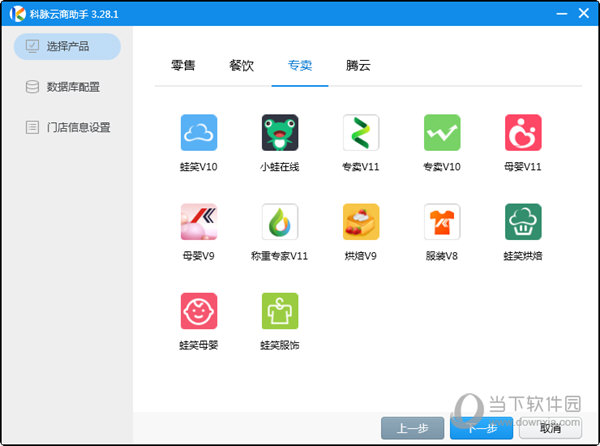Image resolution: width=600 pixels, height=446 pixels.
Task: Click the 母婴V11 label text
Action: click(x=523, y=167)
